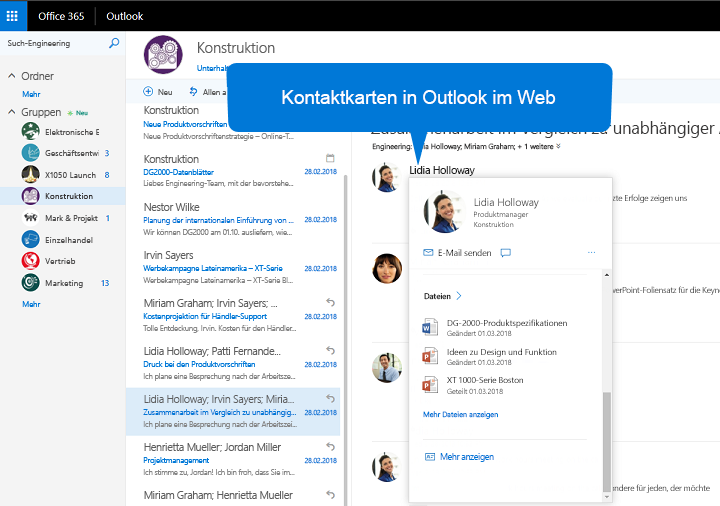Select Vertrieb group in the sidebar
This screenshot has width=720, height=506.
click(62, 261)
